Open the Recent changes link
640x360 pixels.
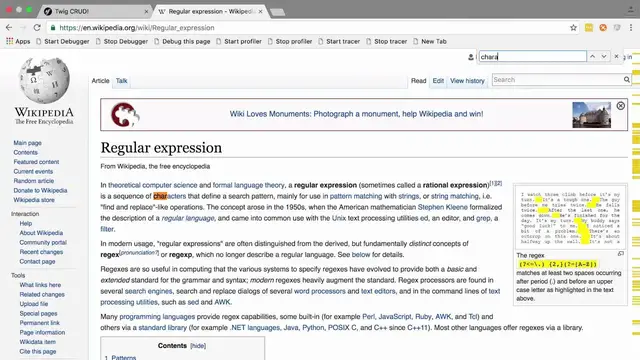pos(41,252)
